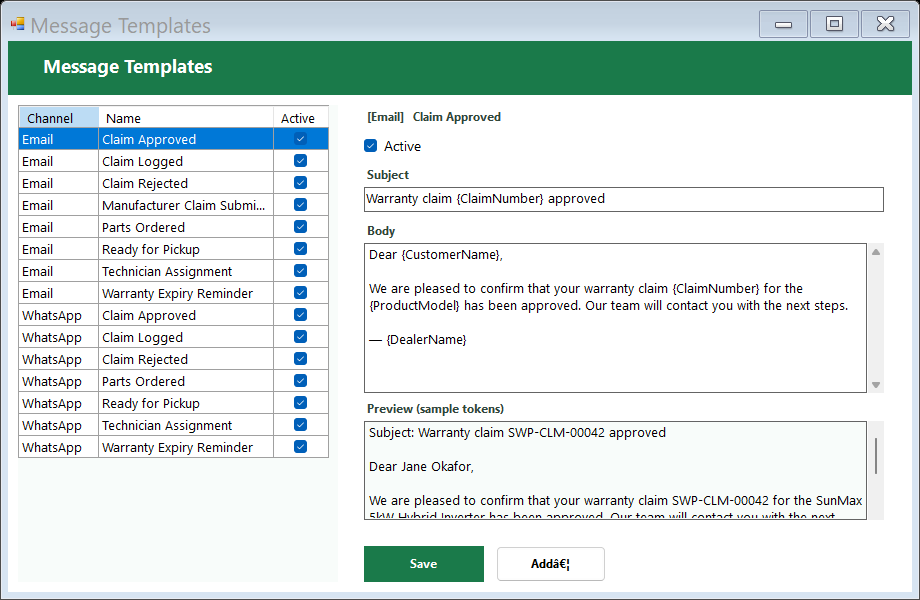Click the Add… button
The height and width of the screenshot is (600, 920).
pyautogui.click(x=550, y=564)
